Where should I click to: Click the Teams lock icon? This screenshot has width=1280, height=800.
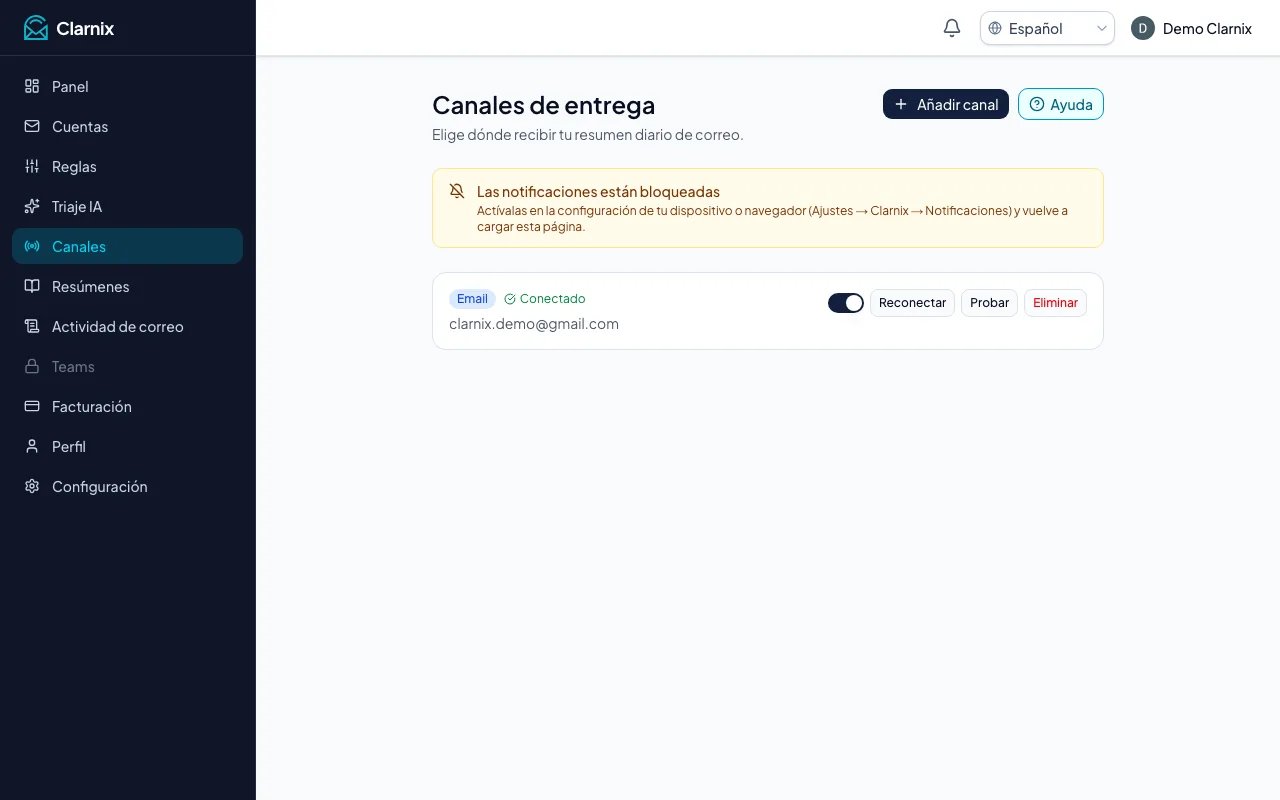click(x=32, y=366)
